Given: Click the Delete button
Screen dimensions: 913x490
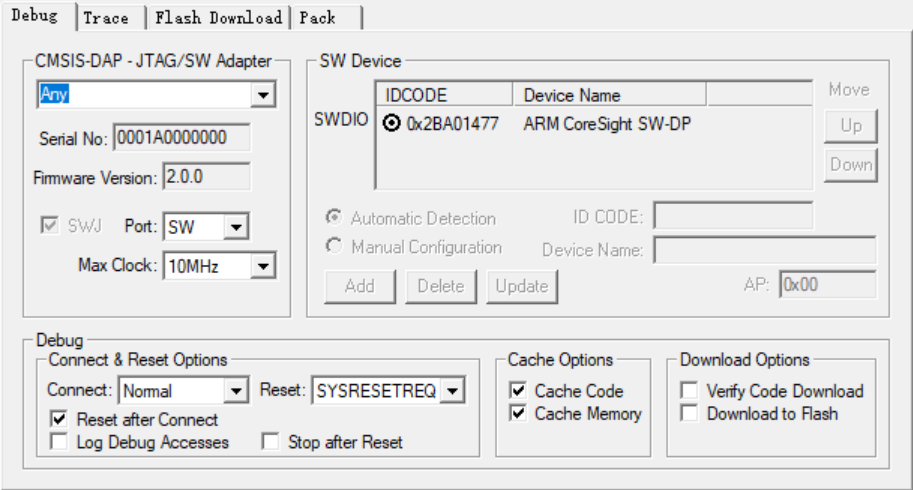Looking at the screenshot, I should (x=441, y=286).
